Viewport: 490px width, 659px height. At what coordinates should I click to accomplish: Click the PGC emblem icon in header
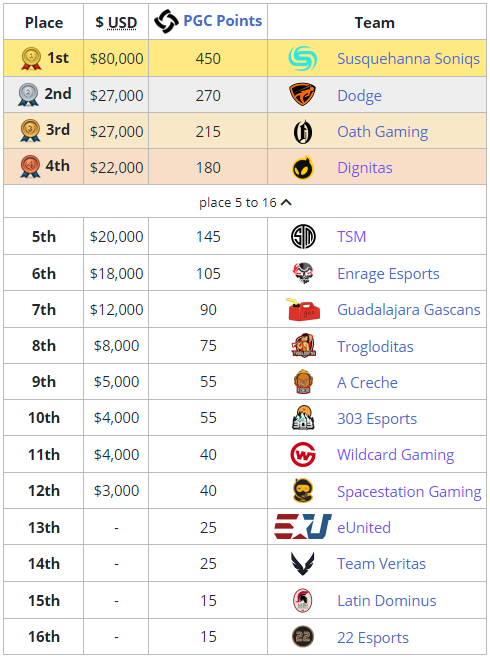click(166, 21)
